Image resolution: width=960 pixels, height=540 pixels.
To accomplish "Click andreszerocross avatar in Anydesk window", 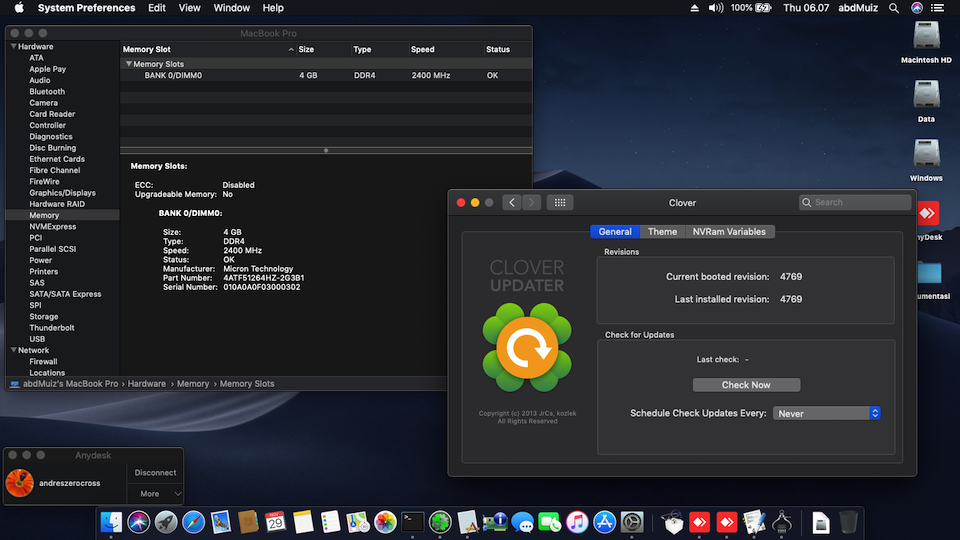I will pyautogui.click(x=20, y=482).
